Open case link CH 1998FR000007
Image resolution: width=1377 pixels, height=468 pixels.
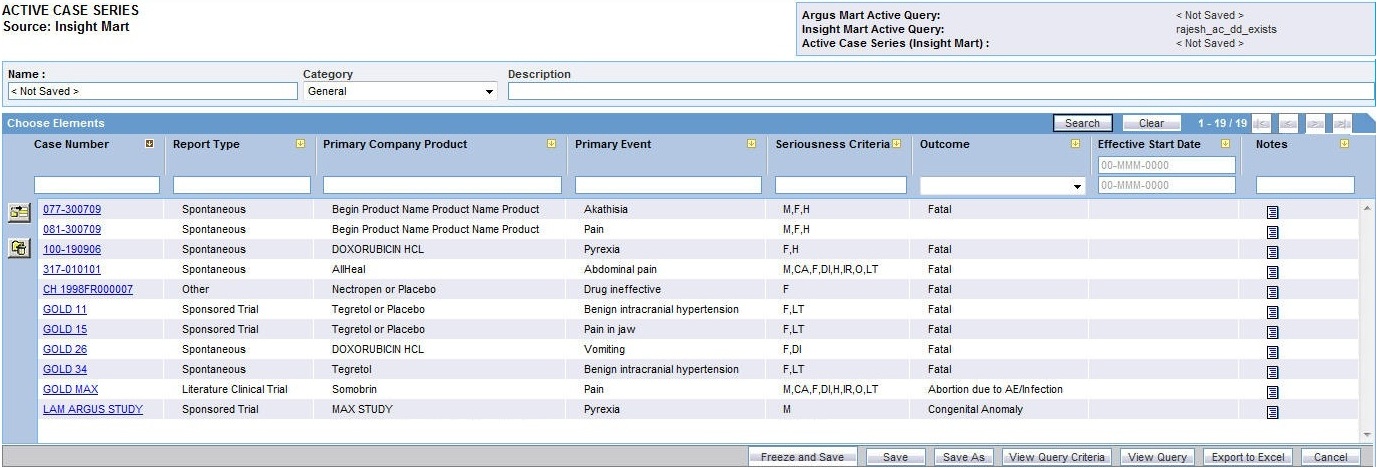88,290
